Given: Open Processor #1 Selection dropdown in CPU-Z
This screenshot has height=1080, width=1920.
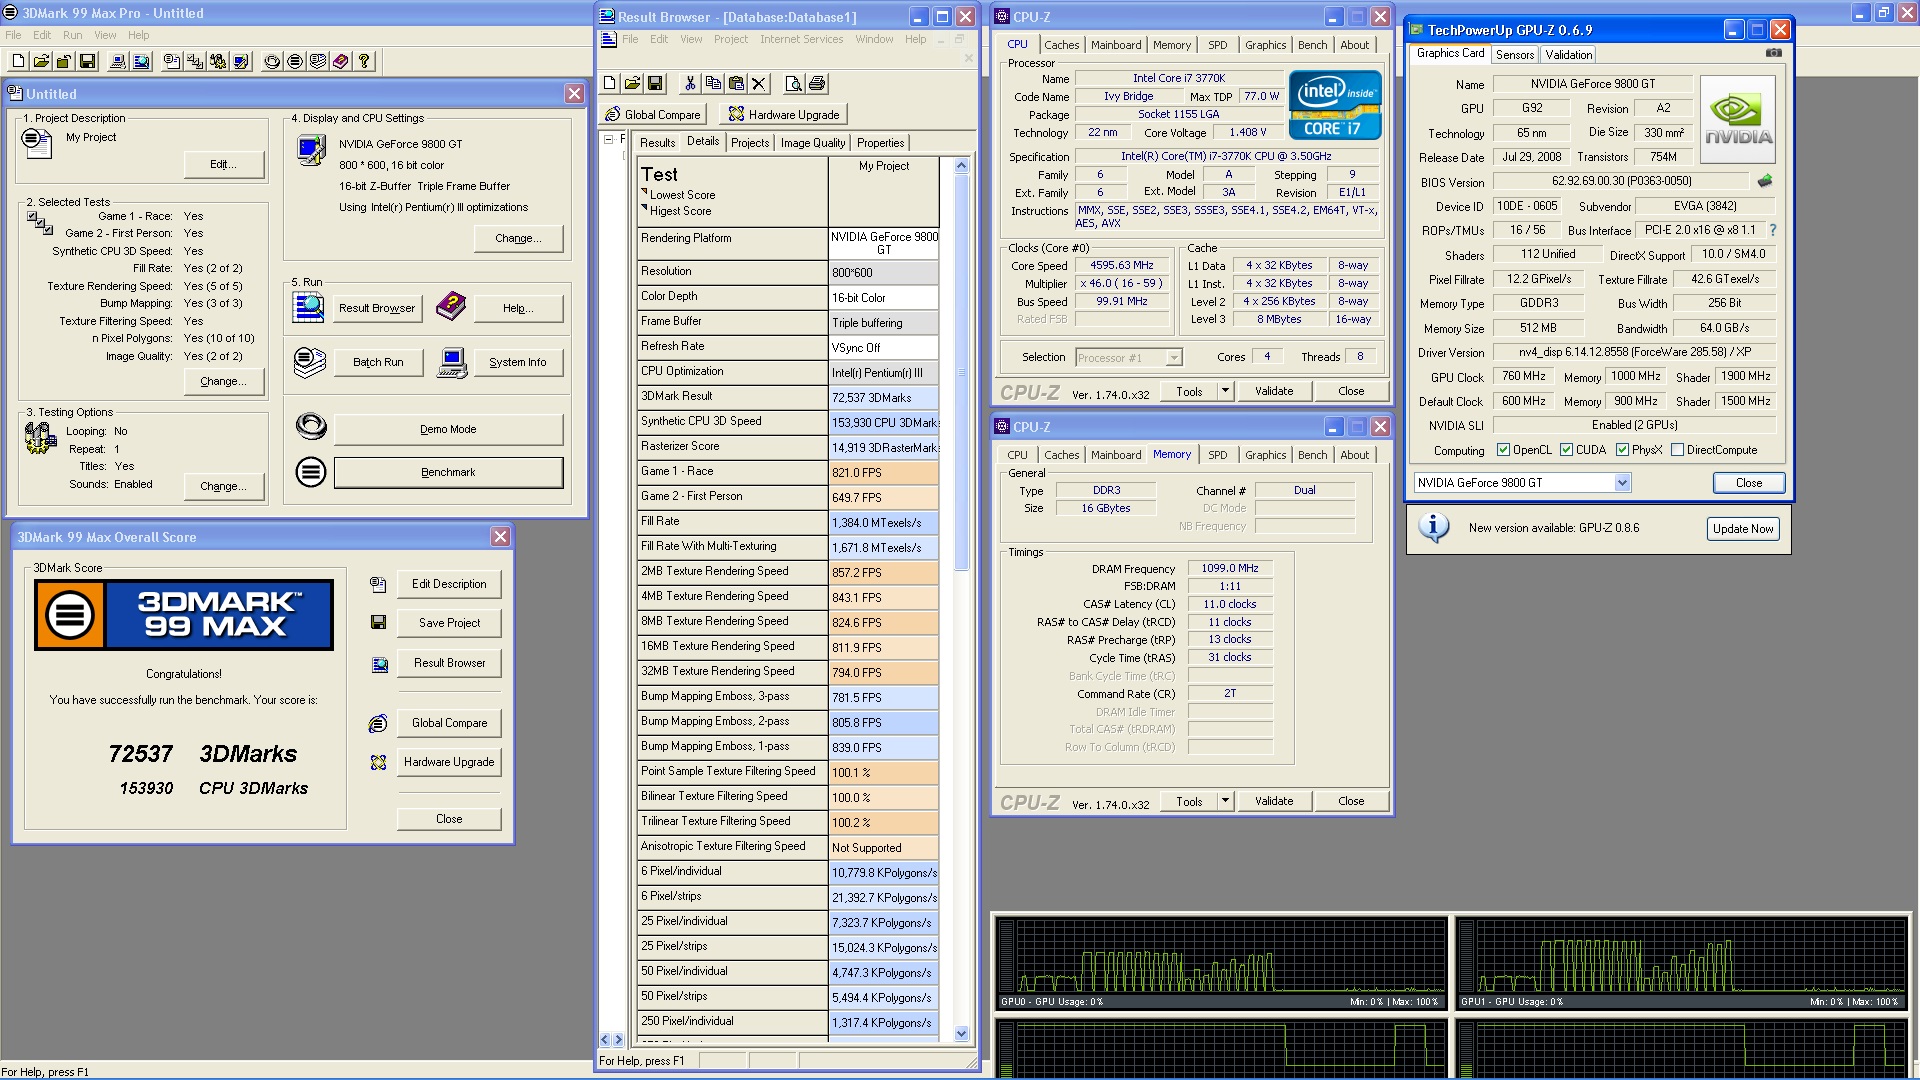Looking at the screenshot, I should point(1174,358).
